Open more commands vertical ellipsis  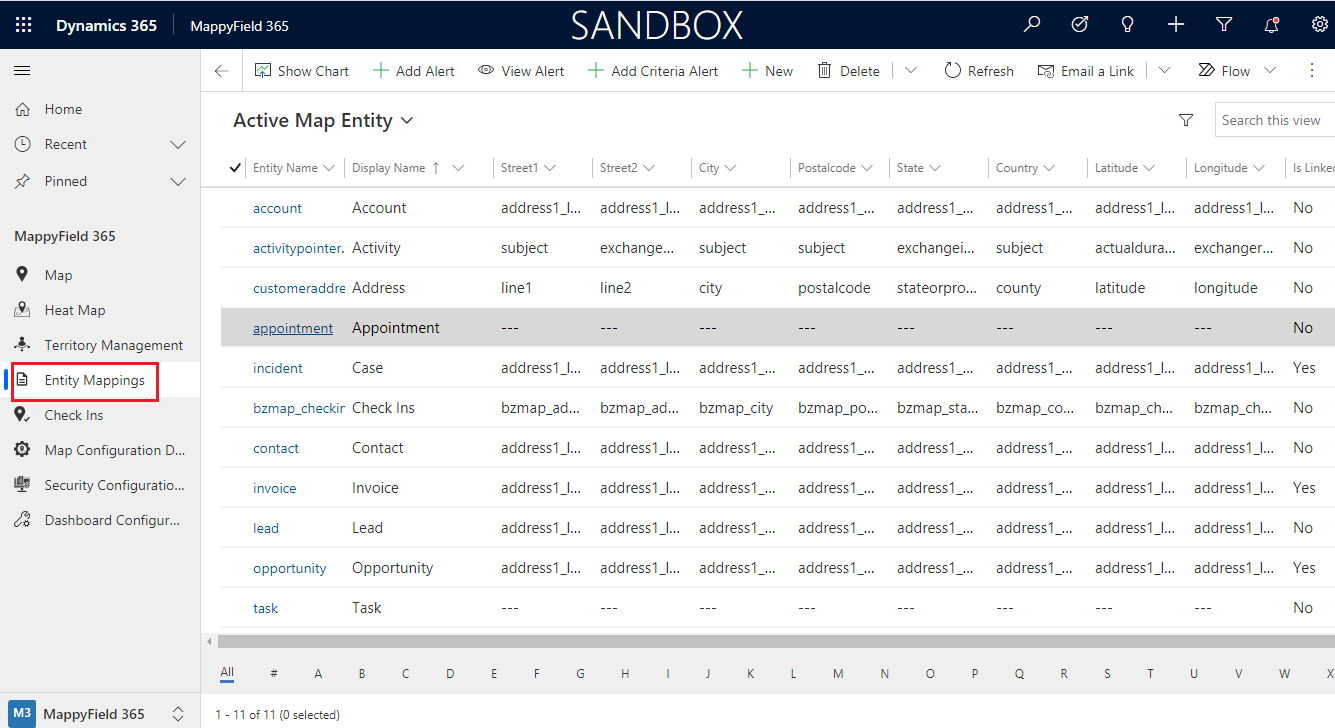(1312, 71)
